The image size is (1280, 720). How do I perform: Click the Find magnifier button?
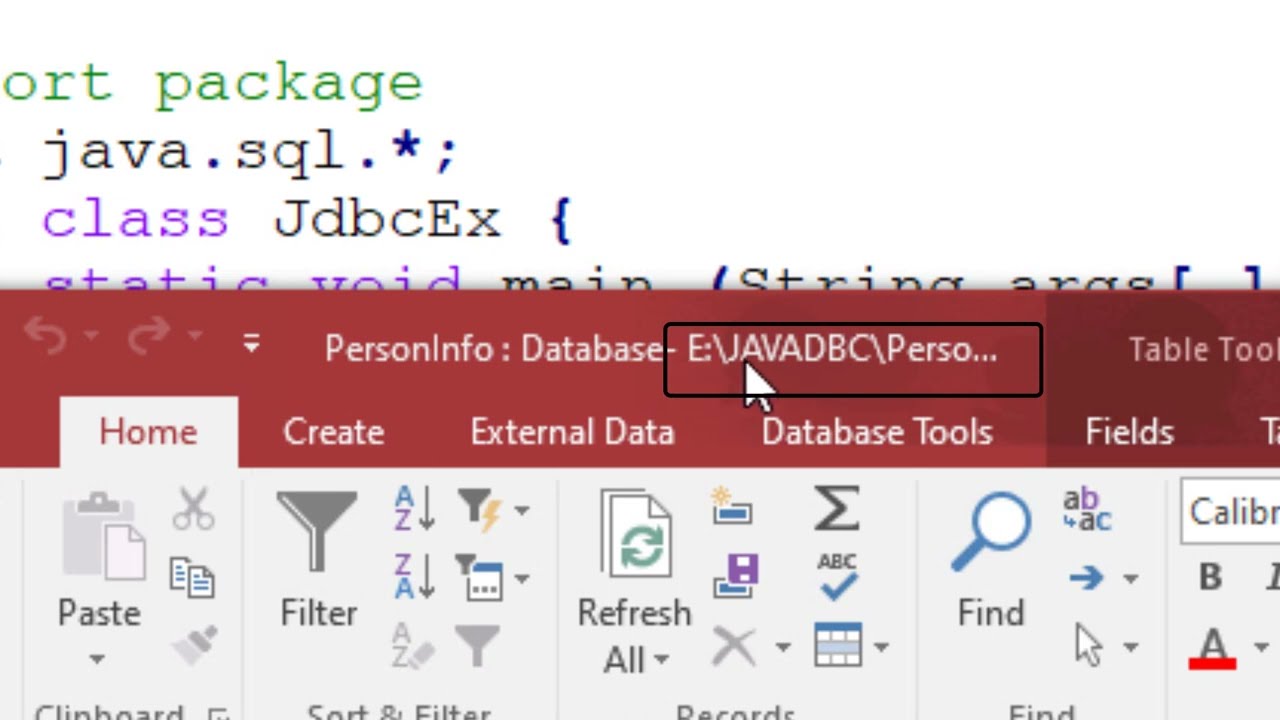click(990, 560)
